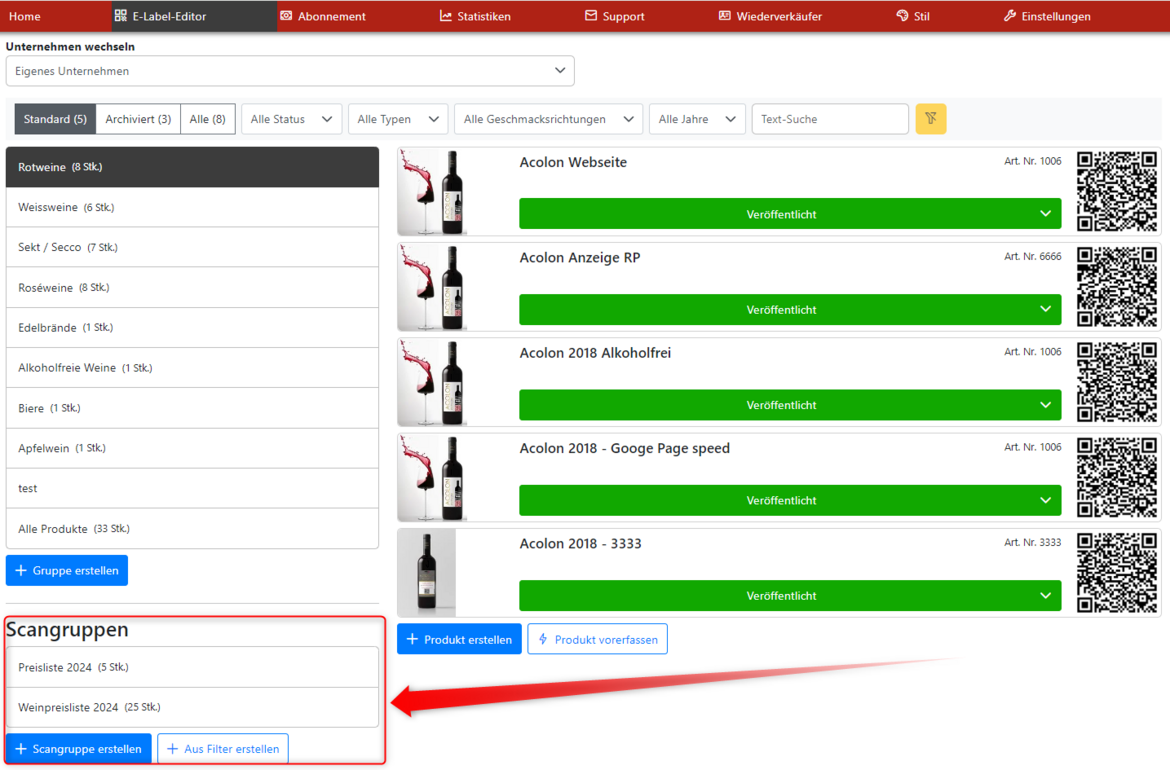1170x770 pixels.
Task: Select the Alkoholfreie Weine group
Action: [193, 368]
